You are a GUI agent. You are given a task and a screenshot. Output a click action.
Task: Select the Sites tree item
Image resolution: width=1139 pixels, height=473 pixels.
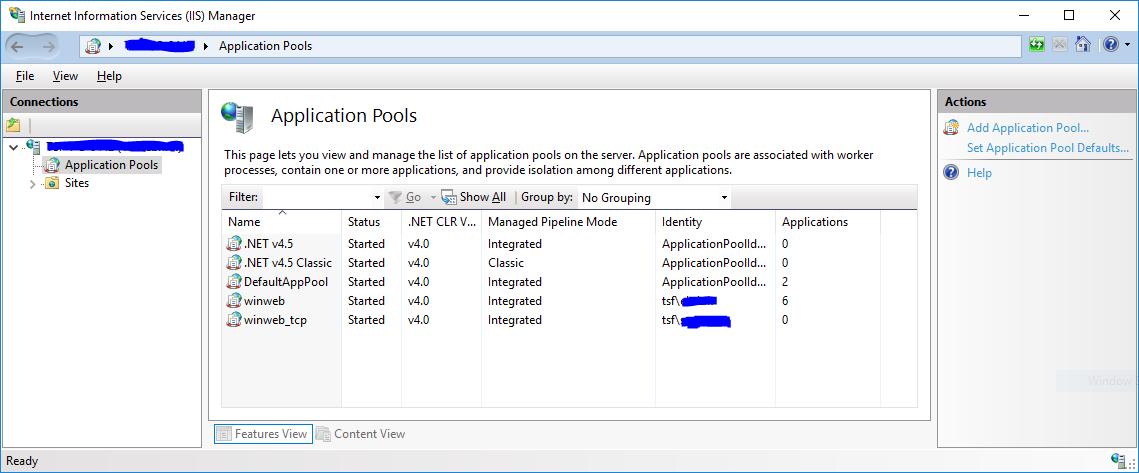click(x=77, y=183)
